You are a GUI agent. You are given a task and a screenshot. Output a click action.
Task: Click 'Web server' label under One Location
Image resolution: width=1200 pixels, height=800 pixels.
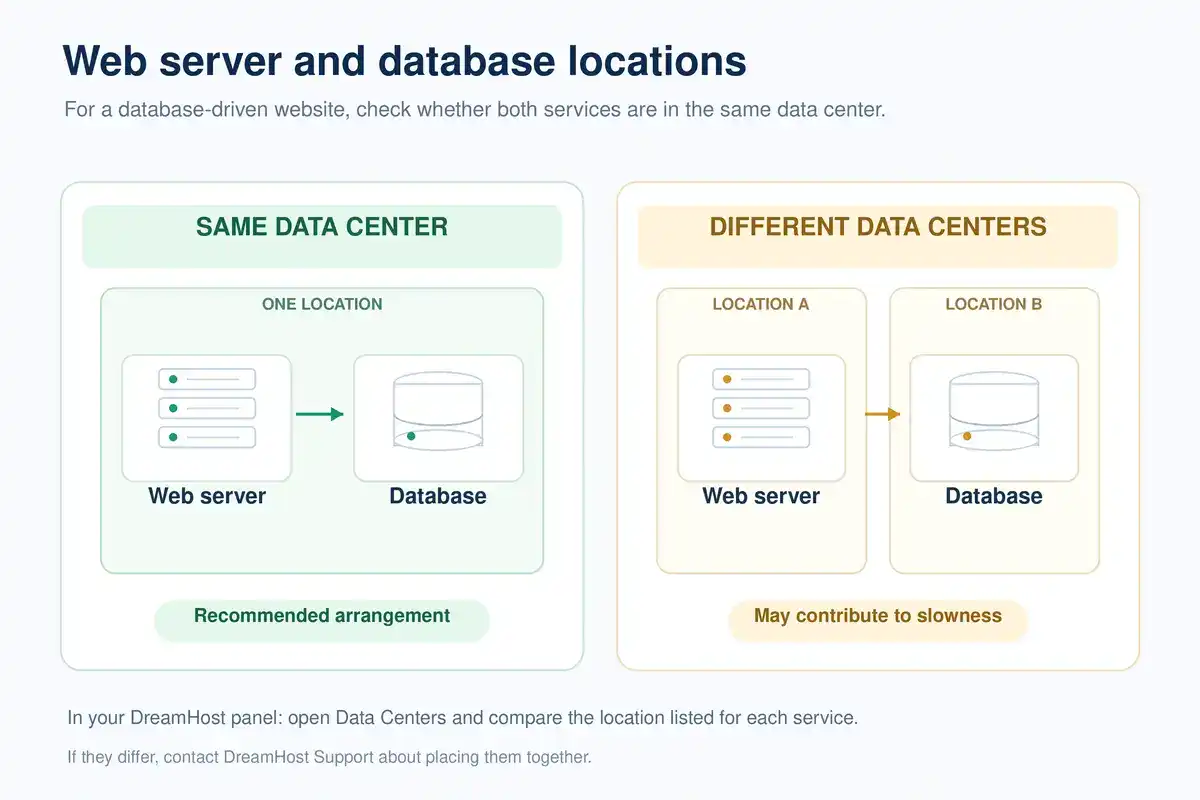(x=207, y=496)
